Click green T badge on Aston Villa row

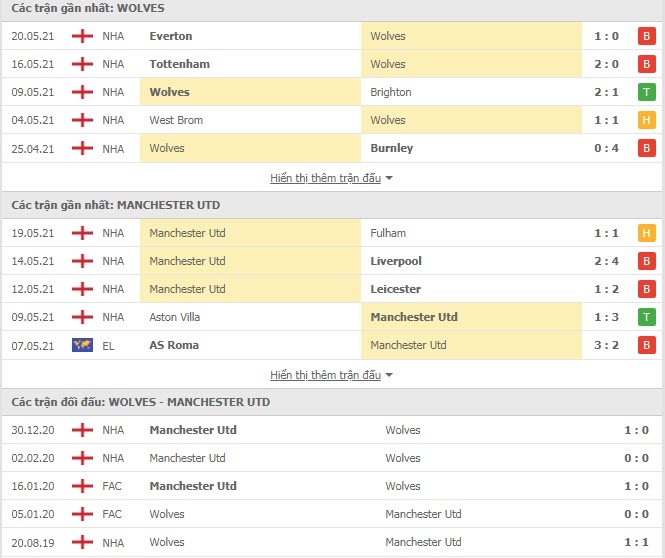pyautogui.click(x=646, y=317)
